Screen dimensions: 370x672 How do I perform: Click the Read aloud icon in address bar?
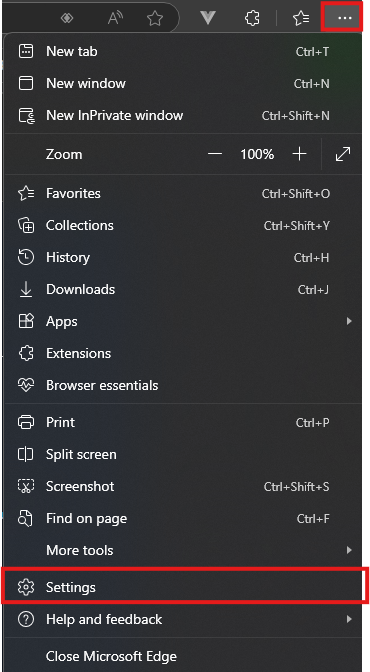115,18
